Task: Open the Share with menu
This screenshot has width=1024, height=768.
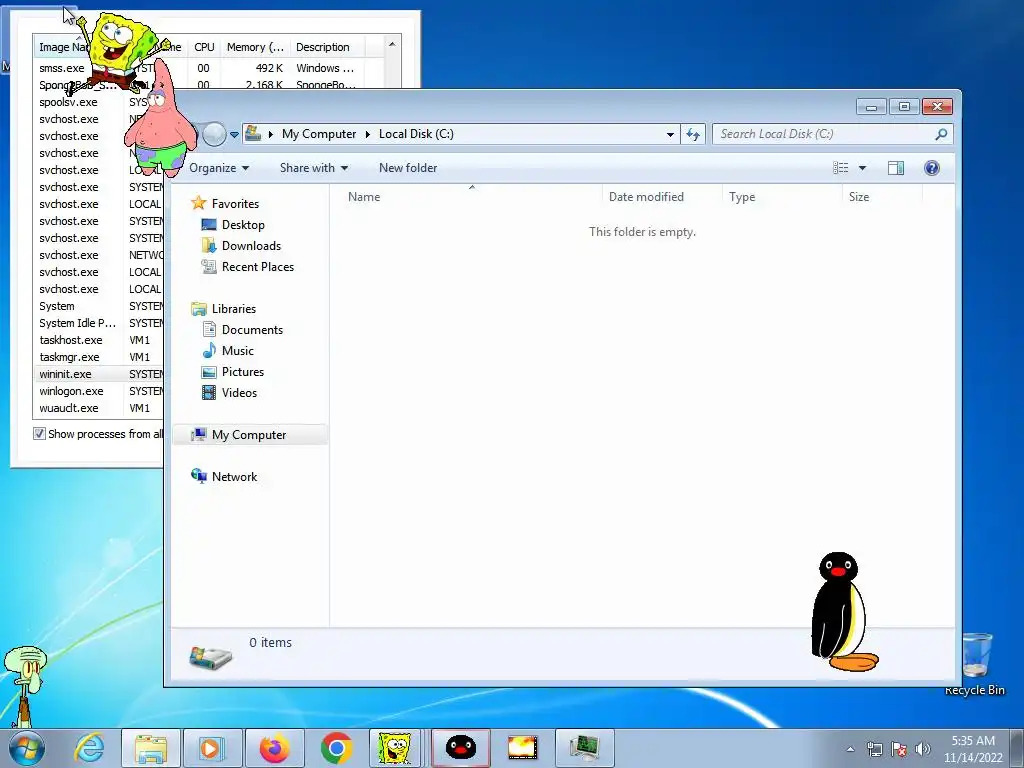Action: [313, 168]
